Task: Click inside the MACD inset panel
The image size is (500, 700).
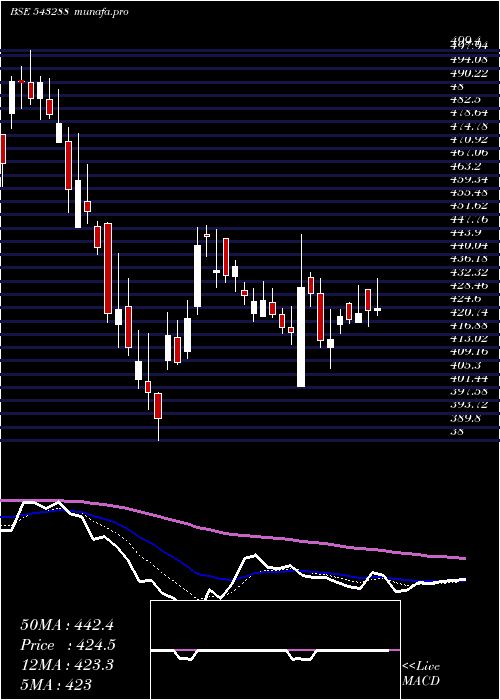Action: pyautogui.click(x=275, y=650)
